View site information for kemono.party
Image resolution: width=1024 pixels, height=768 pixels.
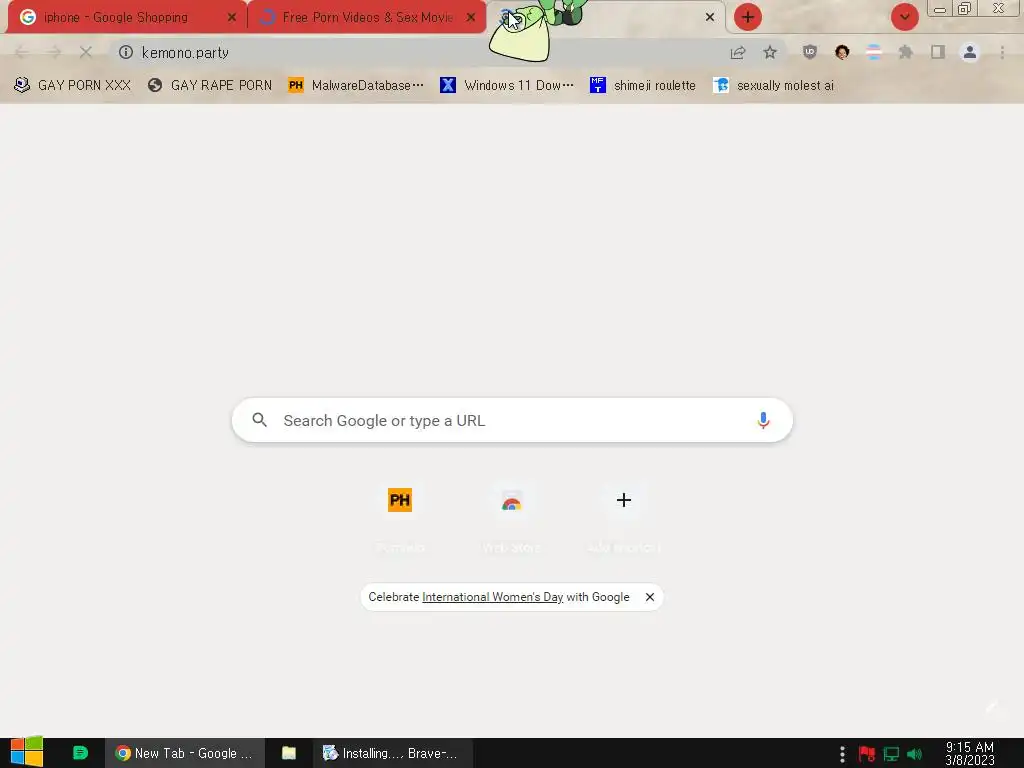tap(126, 52)
